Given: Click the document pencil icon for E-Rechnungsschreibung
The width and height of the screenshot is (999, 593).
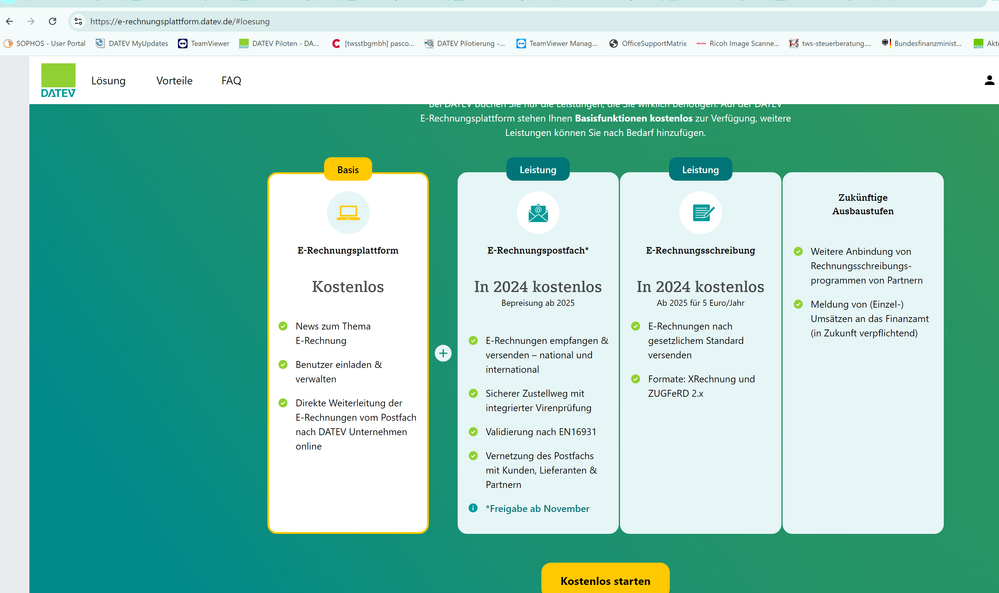Looking at the screenshot, I should point(700,212).
